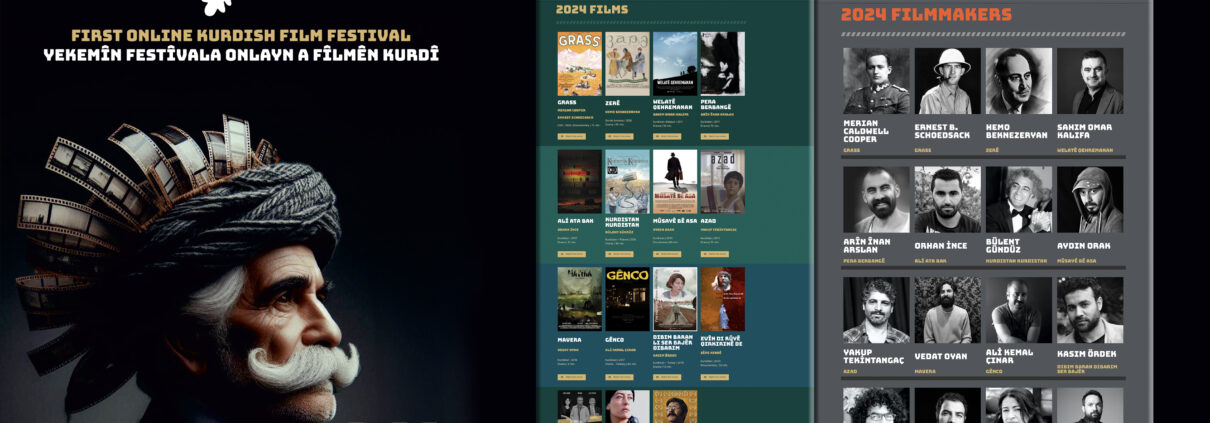Select the Welatê Qehremanan film poster
This screenshot has height=423, width=1210.
point(675,64)
